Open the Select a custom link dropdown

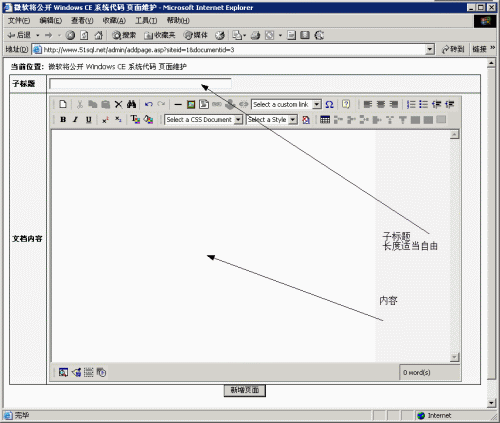[x=286, y=104]
